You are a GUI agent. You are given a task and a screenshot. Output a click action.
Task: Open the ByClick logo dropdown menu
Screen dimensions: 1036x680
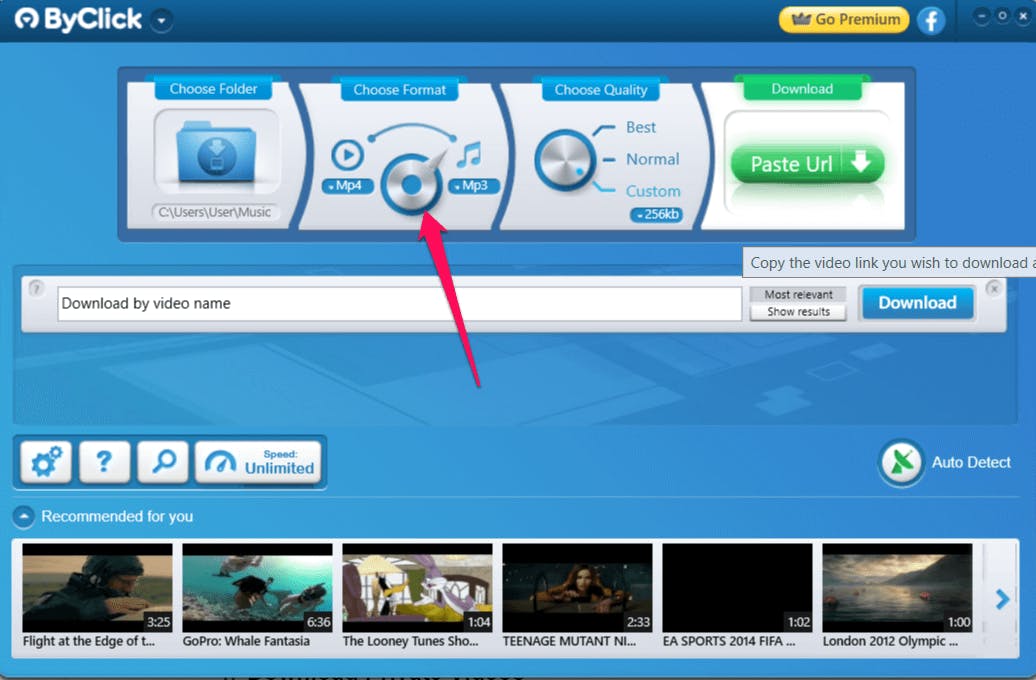[161, 20]
